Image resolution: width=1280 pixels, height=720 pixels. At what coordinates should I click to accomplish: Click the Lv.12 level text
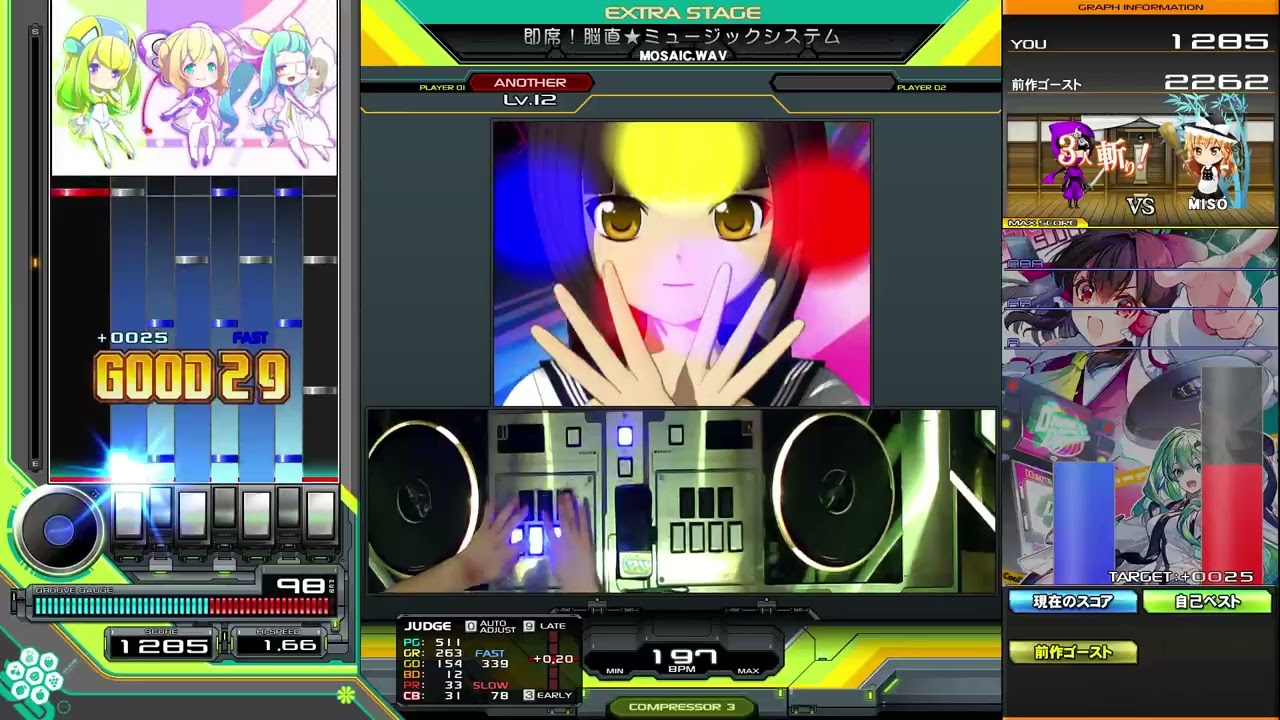pyautogui.click(x=530, y=100)
